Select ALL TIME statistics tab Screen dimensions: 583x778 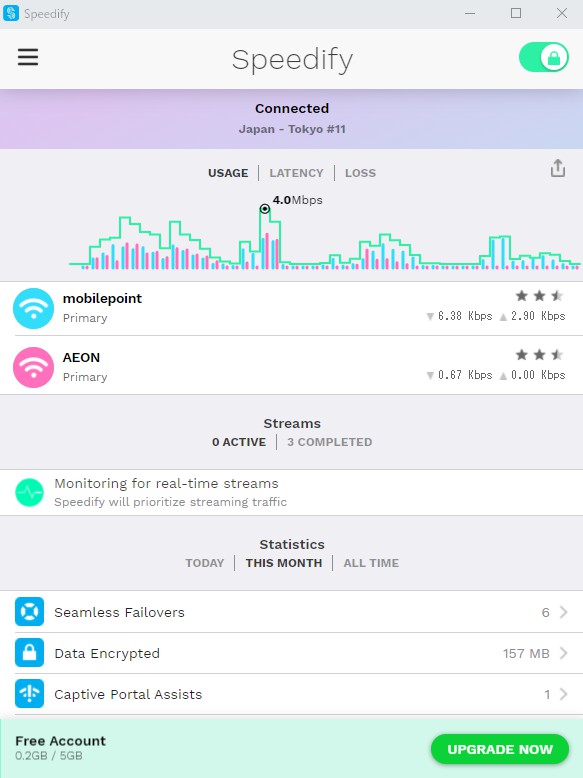371,563
